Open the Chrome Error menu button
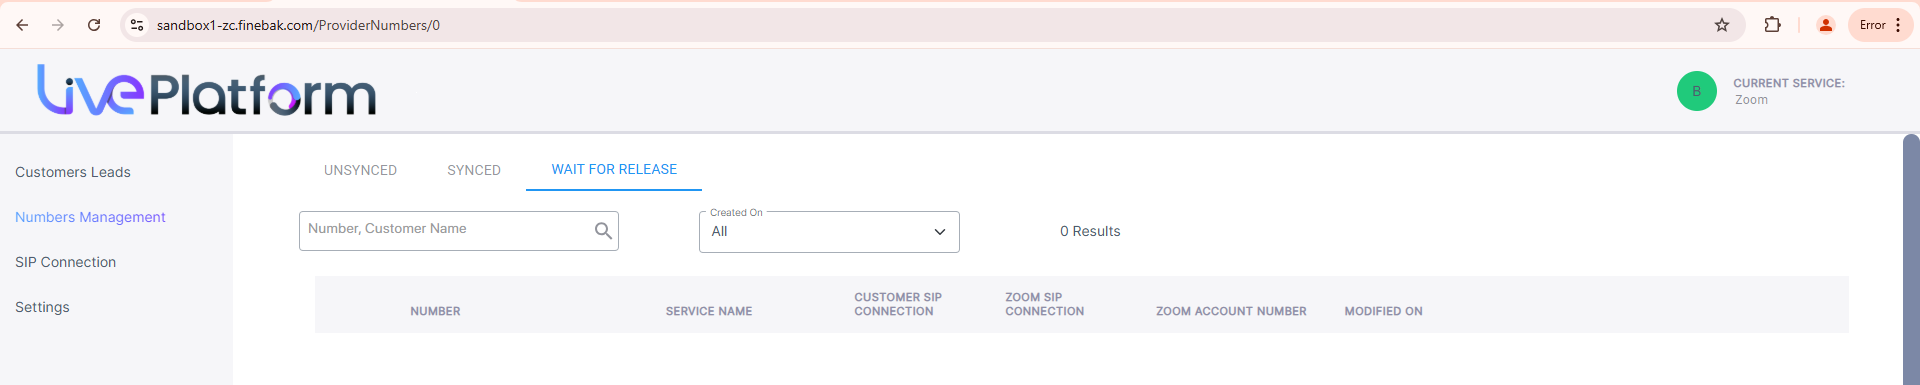This screenshot has width=1920, height=385. click(x=1881, y=25)
